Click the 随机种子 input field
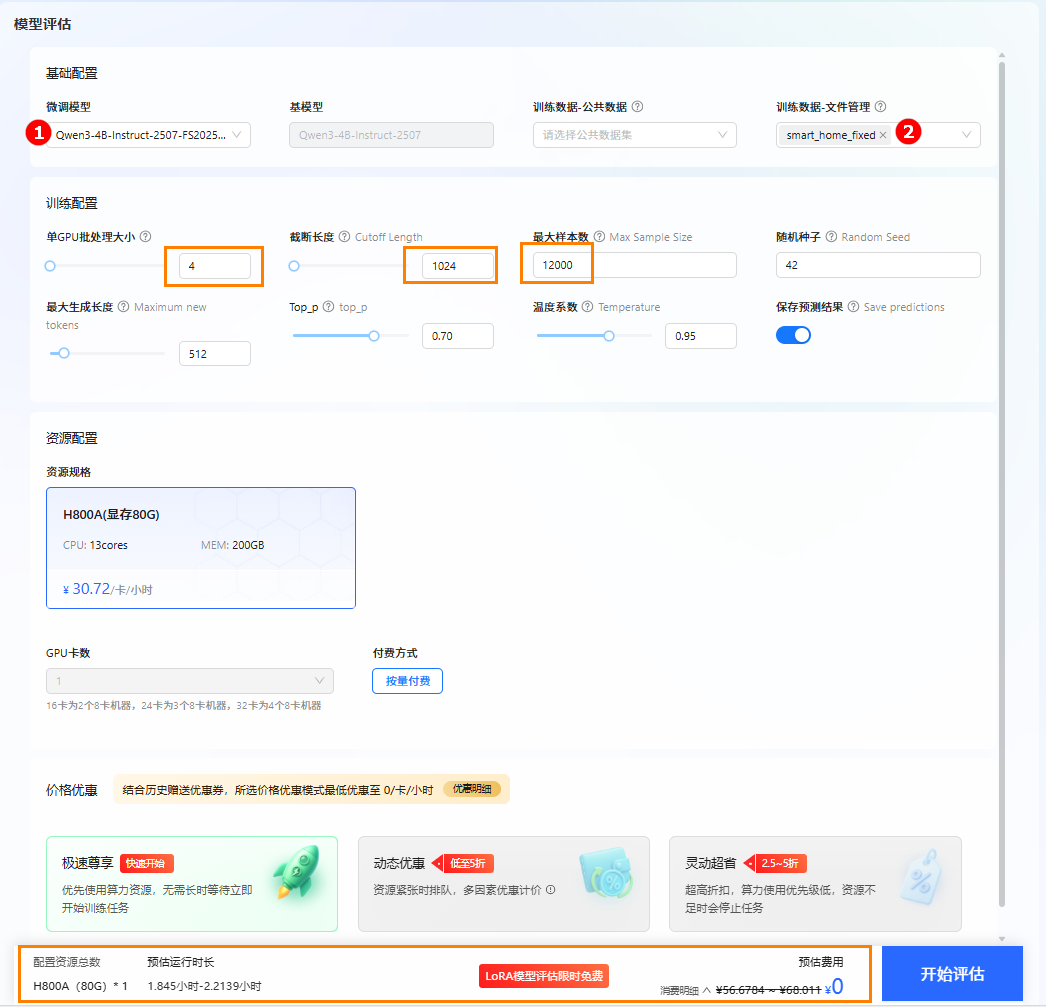1046x1007 pixels. (x=877, y=265)
